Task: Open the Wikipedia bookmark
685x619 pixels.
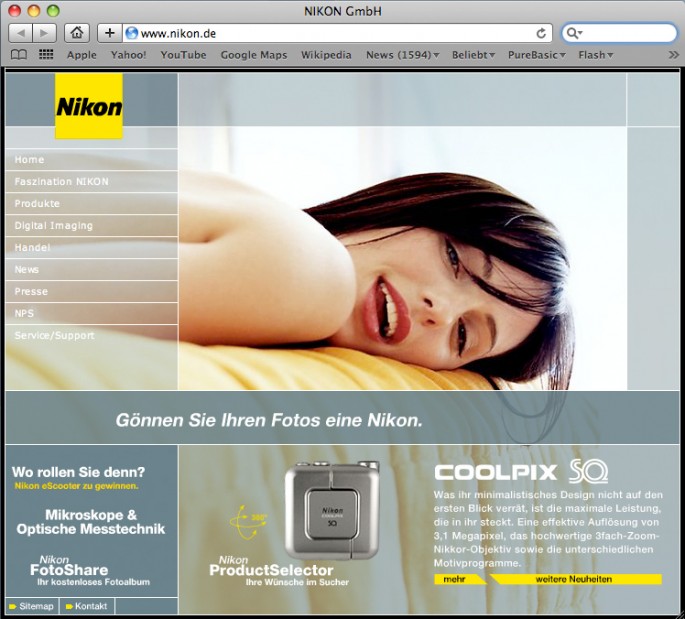Action: (x=326, y=55)
